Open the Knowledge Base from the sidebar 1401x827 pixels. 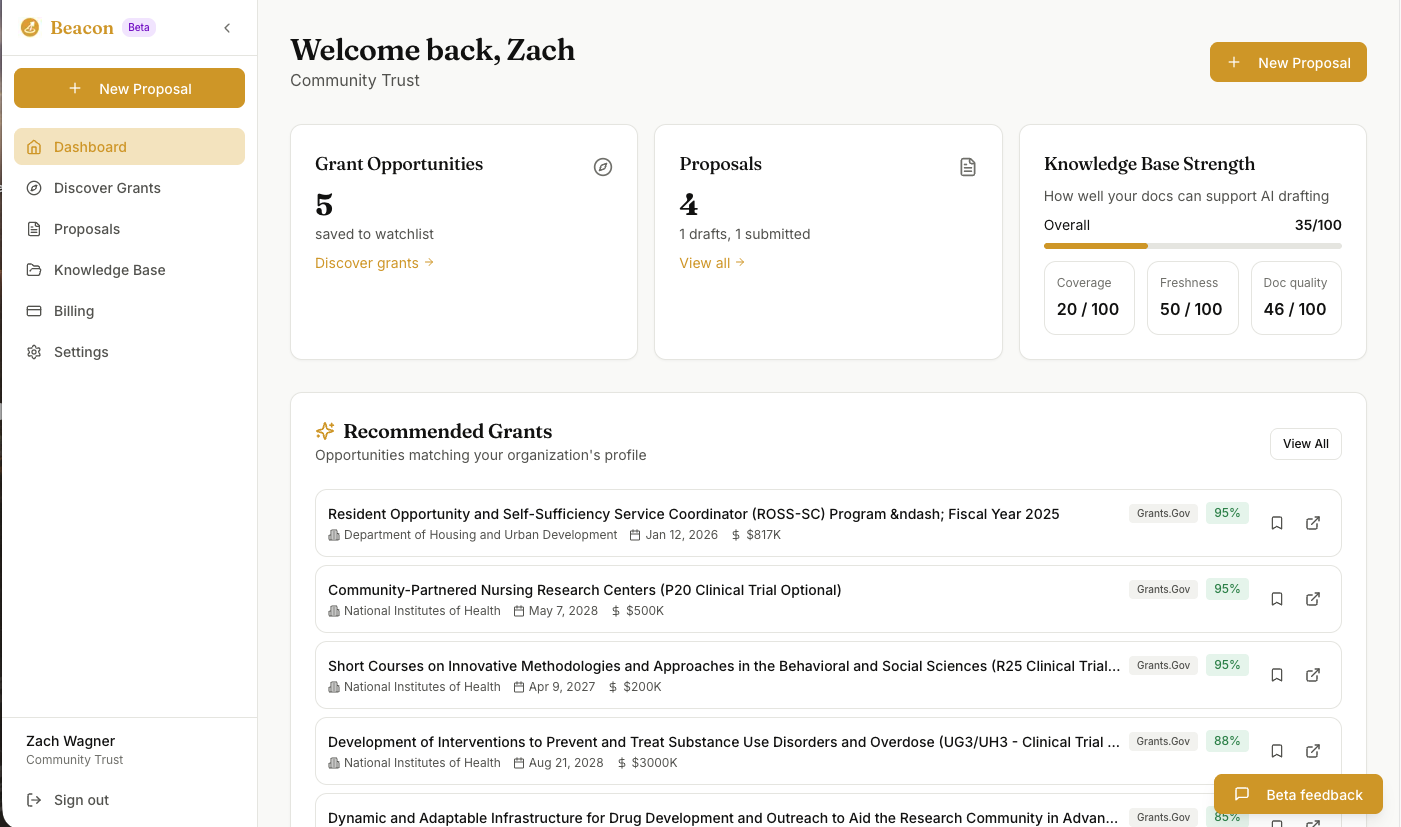point(107,269)
